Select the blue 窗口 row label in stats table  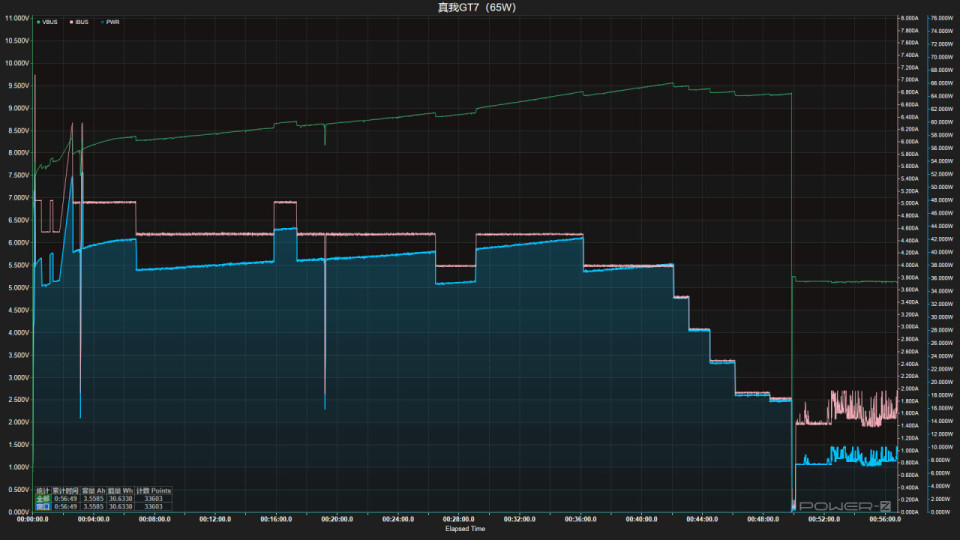pyautogui.click(x=42, y=506)
